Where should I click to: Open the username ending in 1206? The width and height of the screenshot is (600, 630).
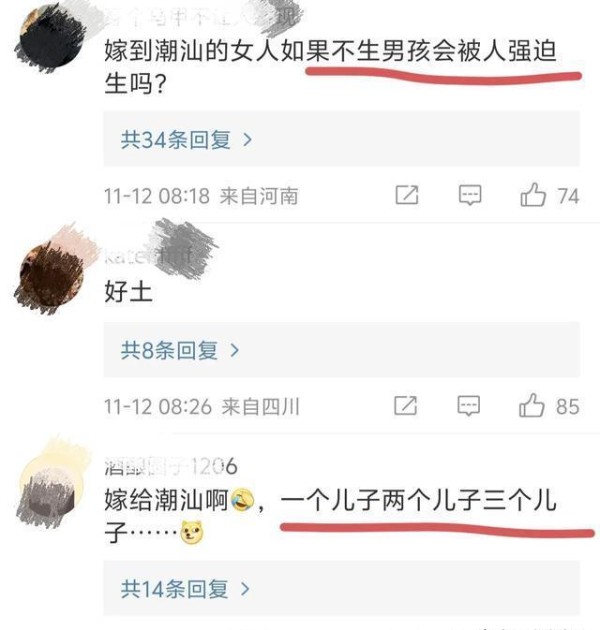pyautogui.click(x=171, y=466)
